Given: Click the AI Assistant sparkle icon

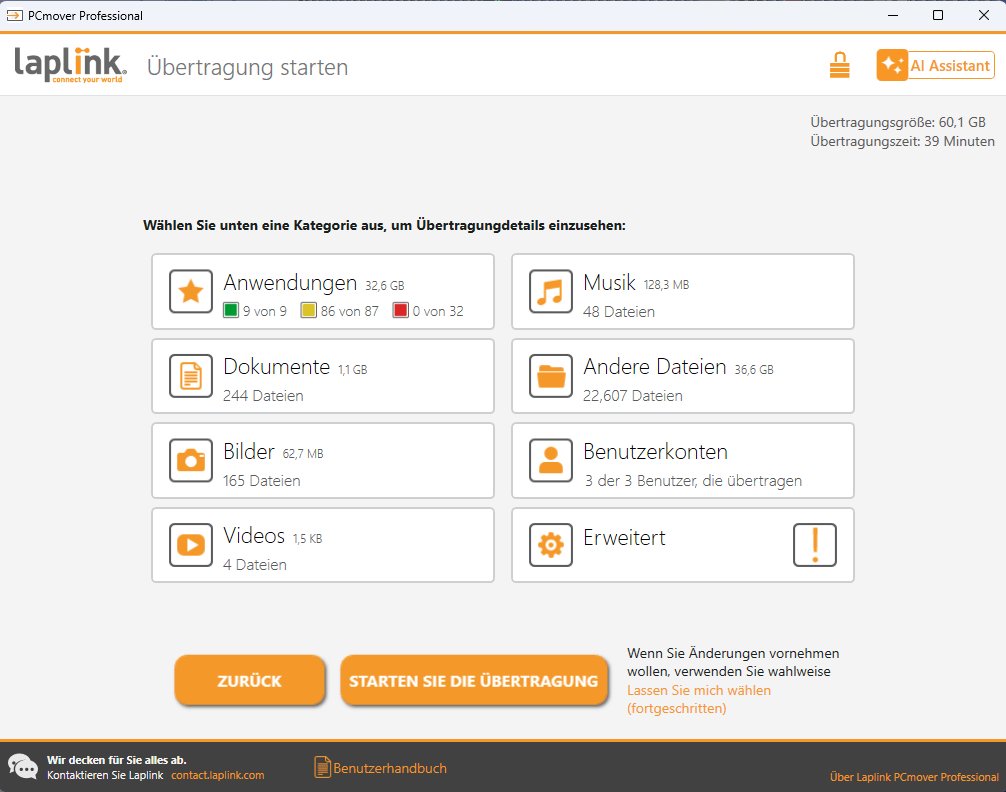Looking at the screenshot, I should coord(892,65).
